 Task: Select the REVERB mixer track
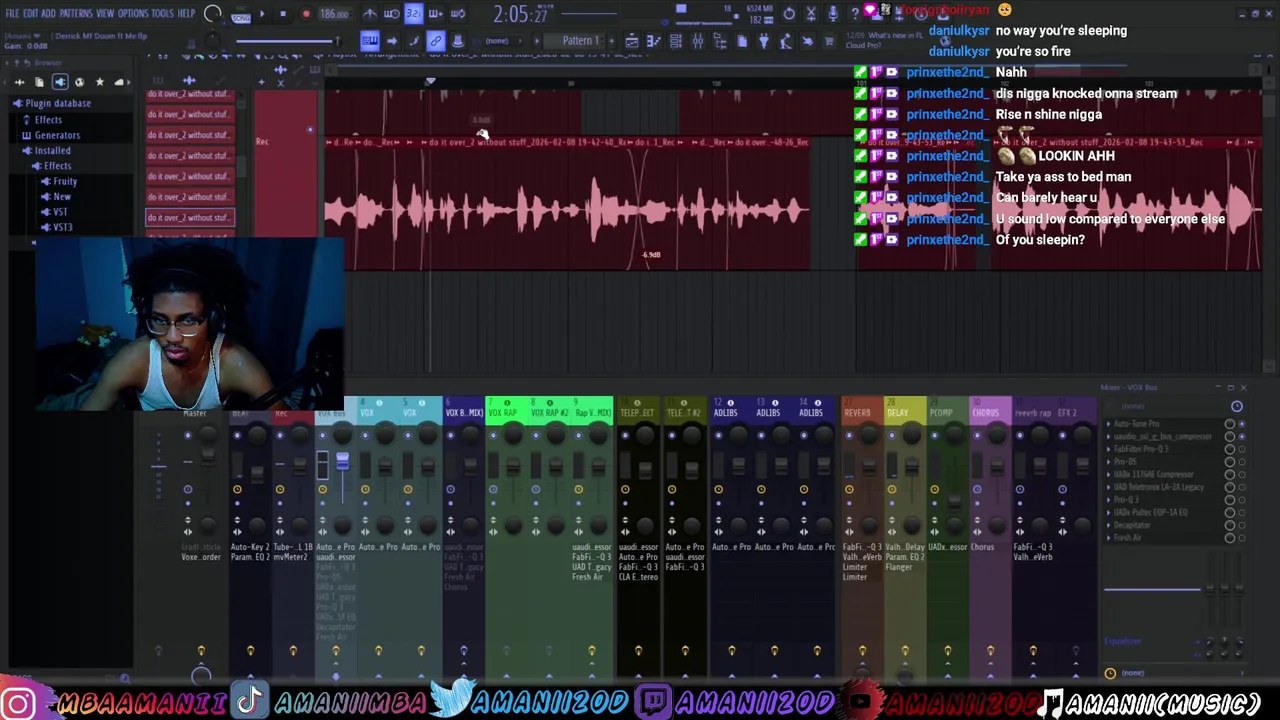[x=857, y=412]
